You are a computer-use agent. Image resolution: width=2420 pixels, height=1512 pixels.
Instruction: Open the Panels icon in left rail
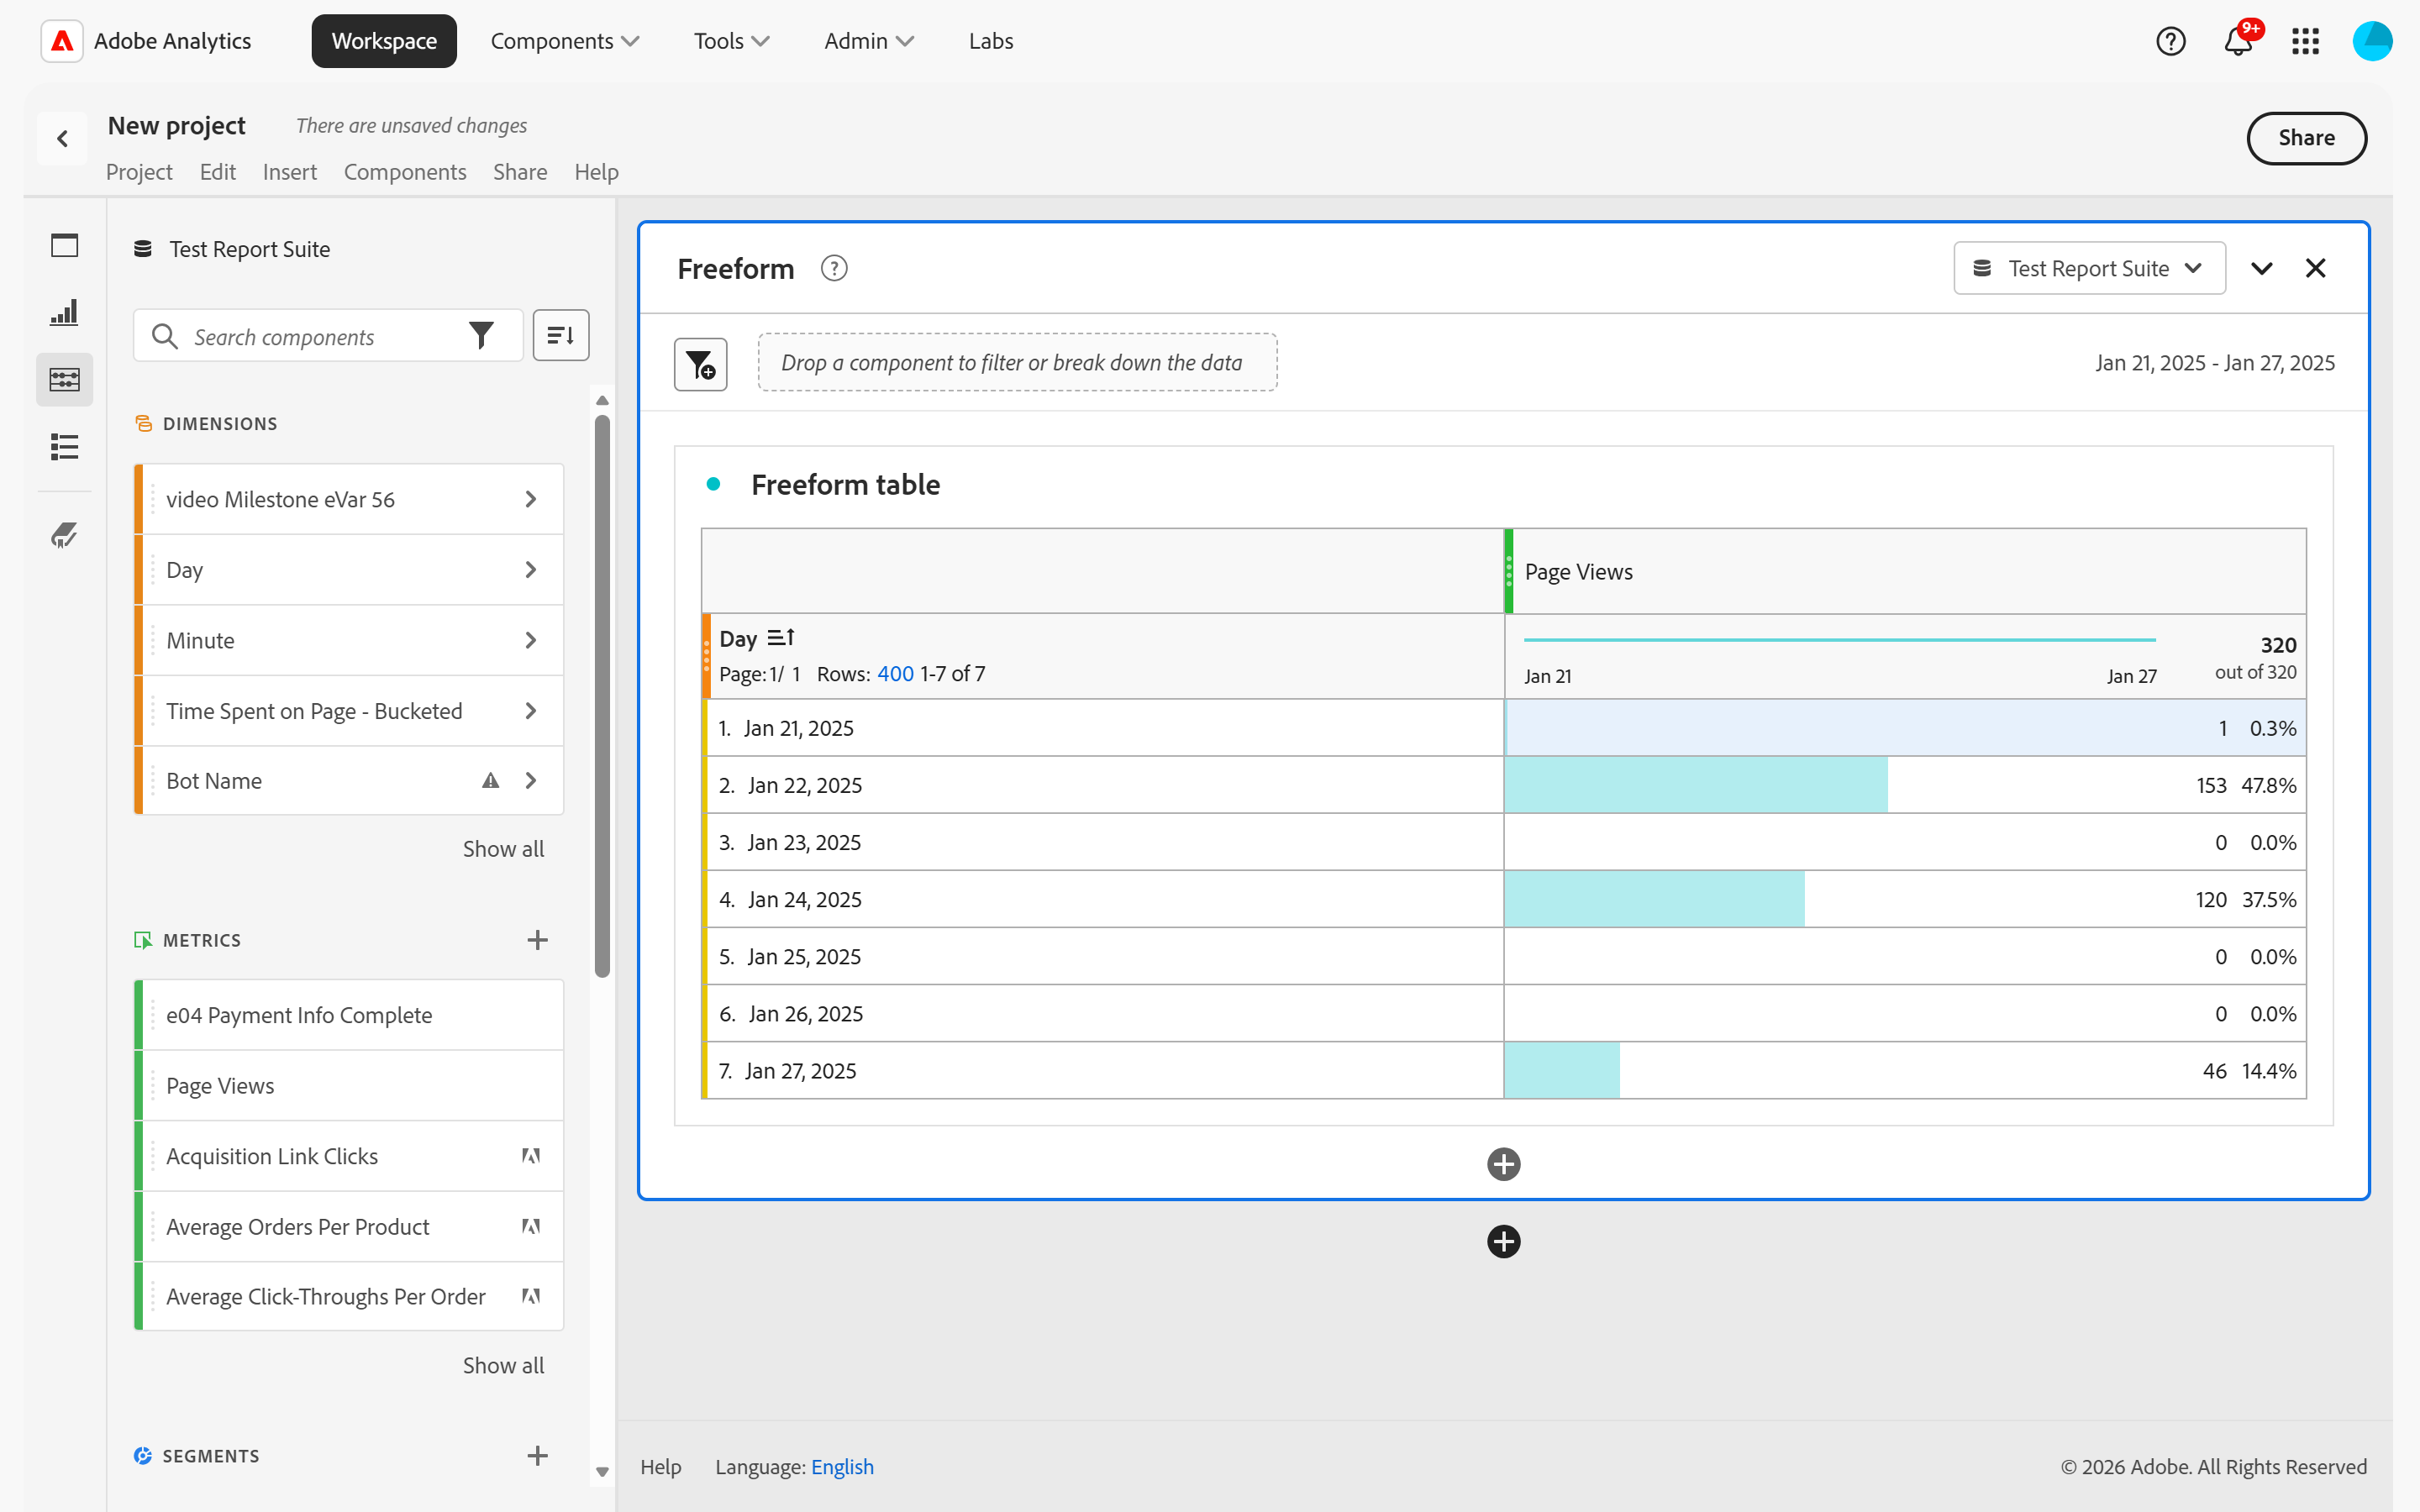[x=64, y=246]
